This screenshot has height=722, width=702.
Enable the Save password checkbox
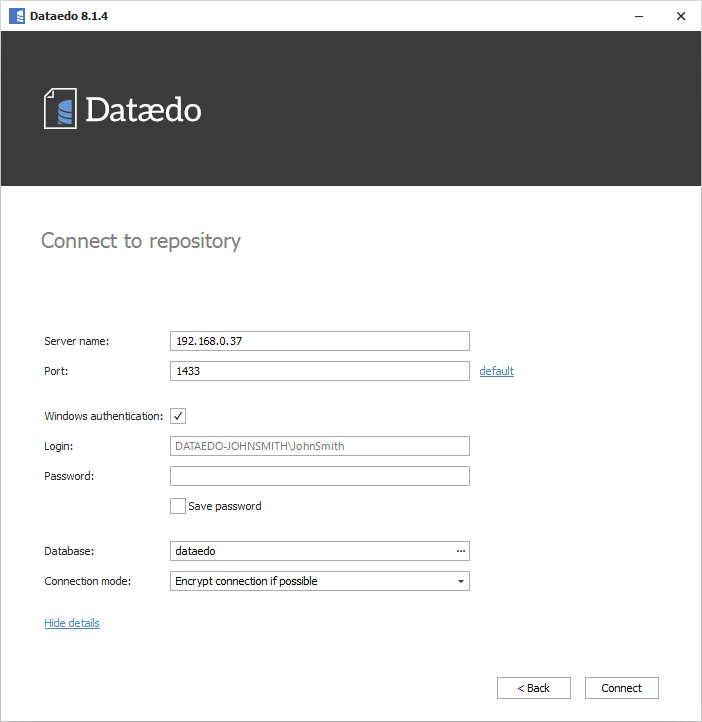click(178, 506)
